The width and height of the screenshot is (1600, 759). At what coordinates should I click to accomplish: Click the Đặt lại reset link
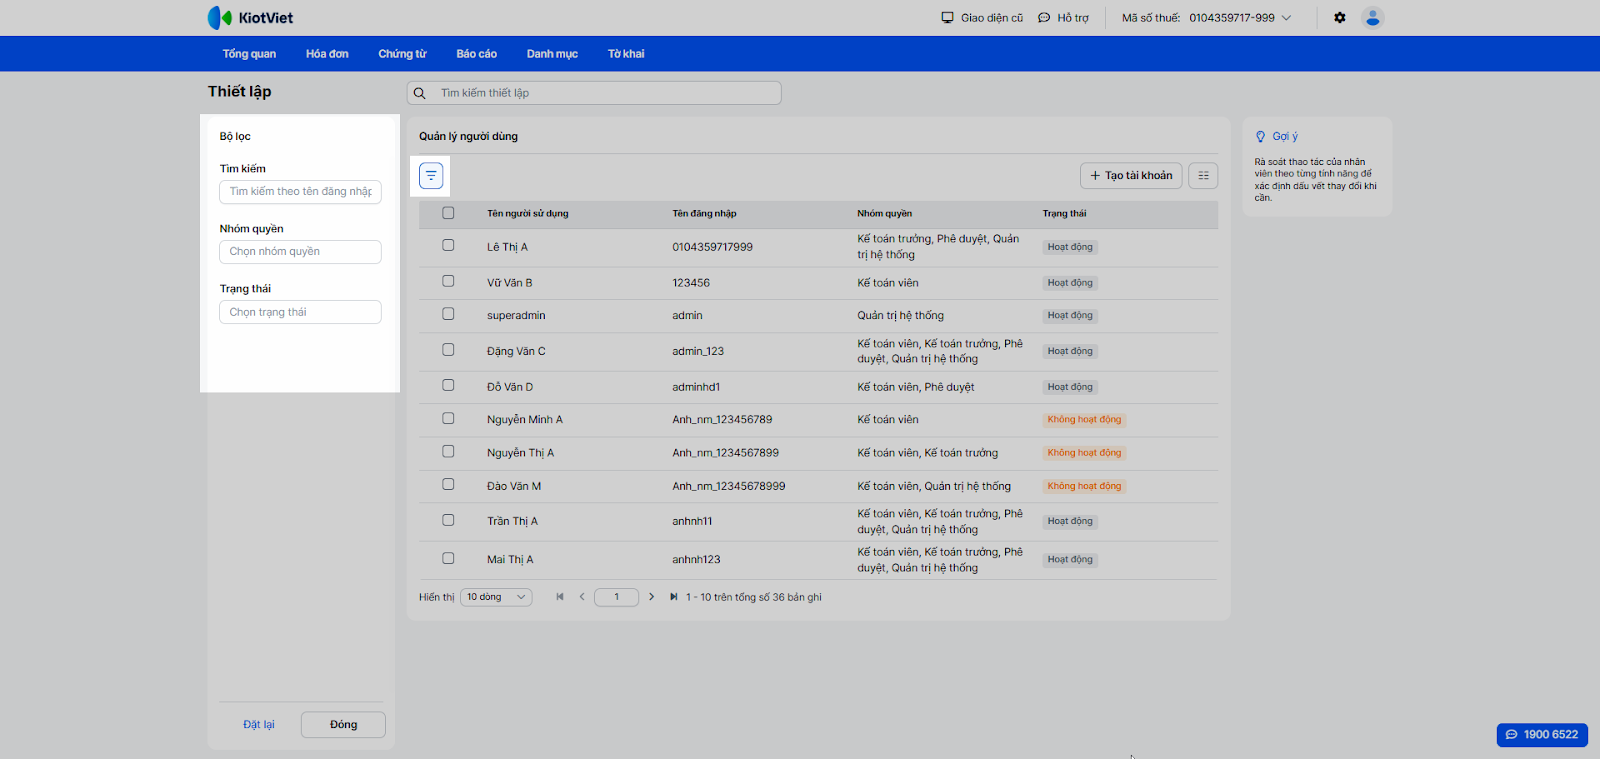click(258, 725)
